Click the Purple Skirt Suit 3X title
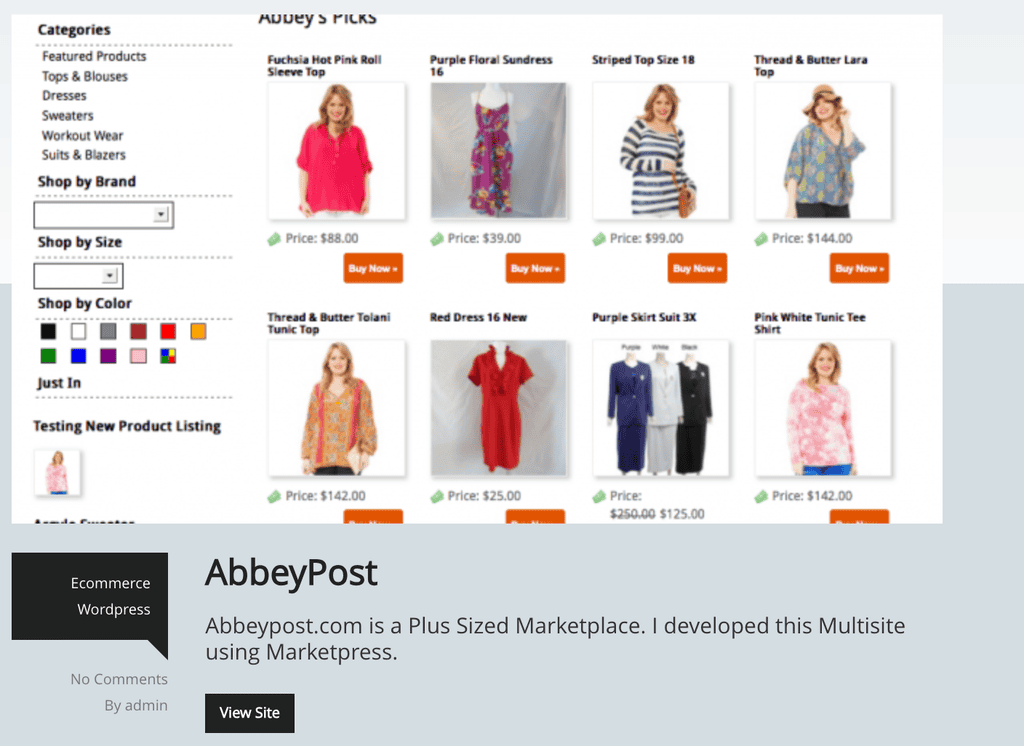Screen dimensions: 1024x746 pyautogui.click(x=644, y=317)
